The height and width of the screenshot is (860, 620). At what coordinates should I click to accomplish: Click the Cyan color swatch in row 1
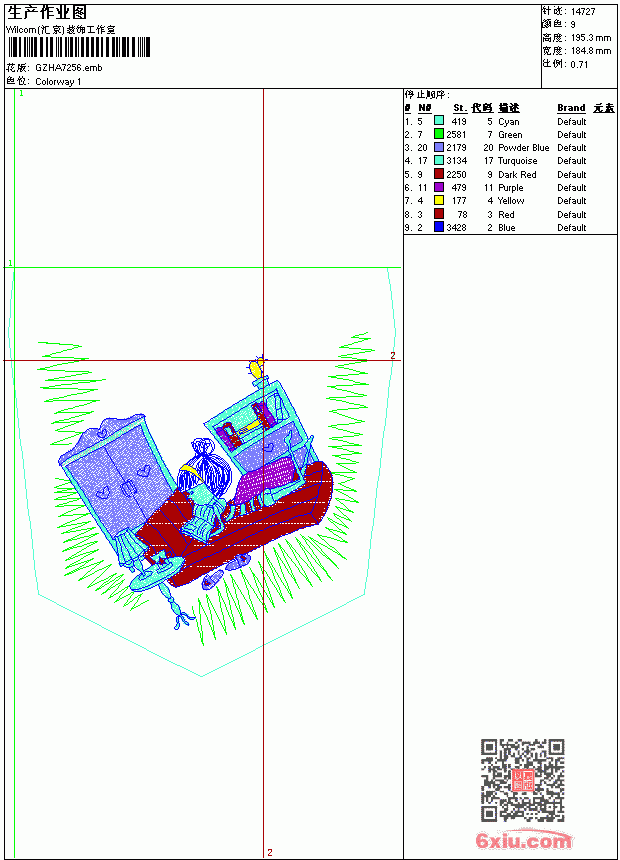click(x=439, y=121)
